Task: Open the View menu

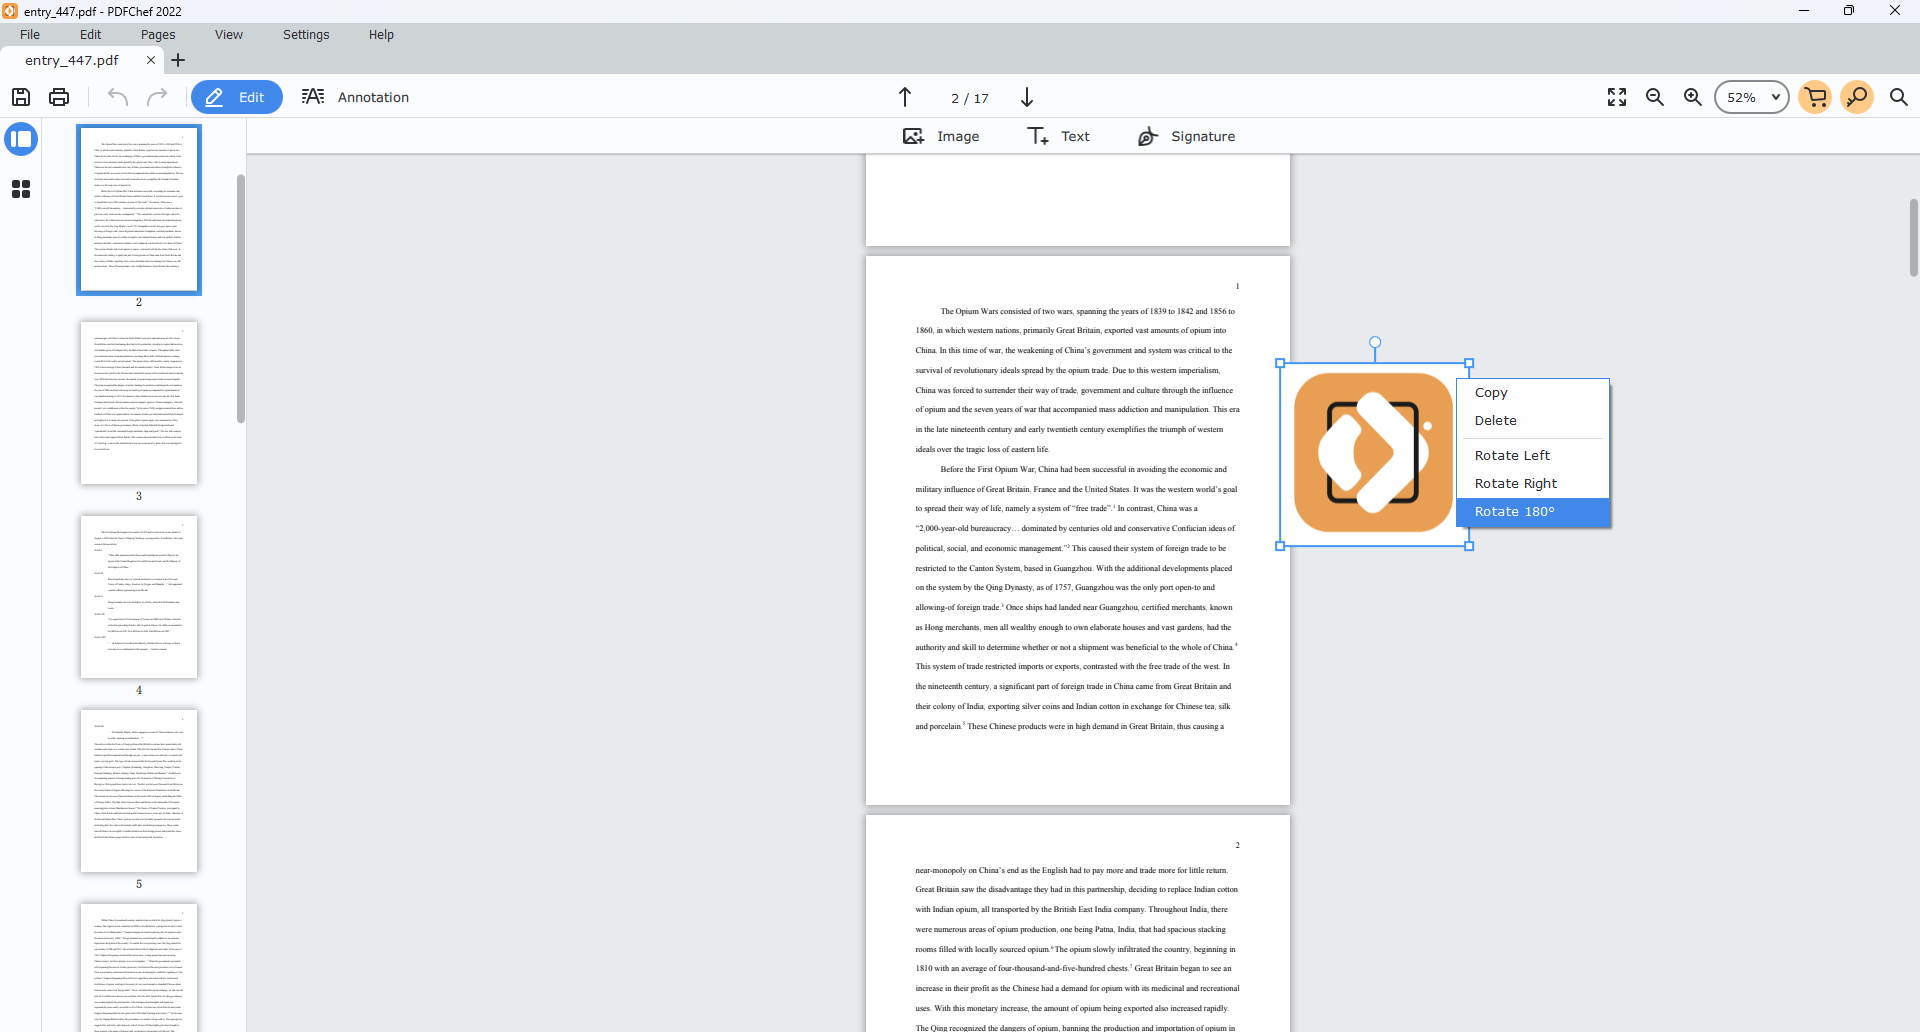Action: [x=229, y=34]
